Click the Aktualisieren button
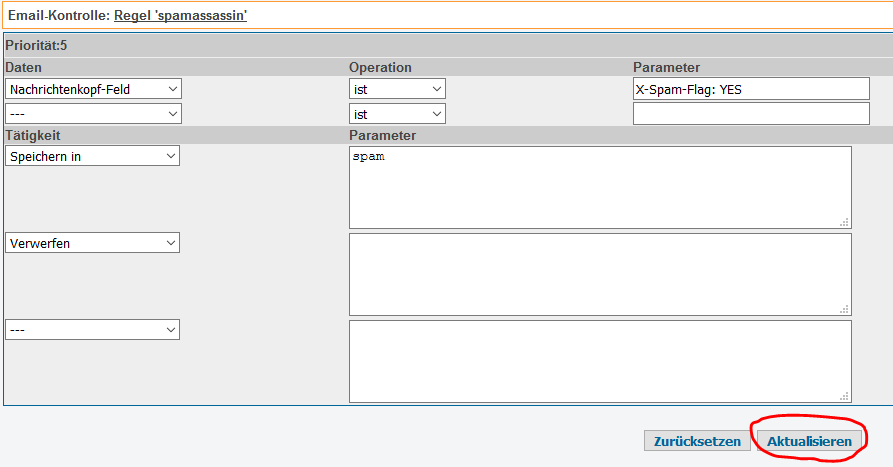The image size is (893, 467). click(x=809, y=441)
